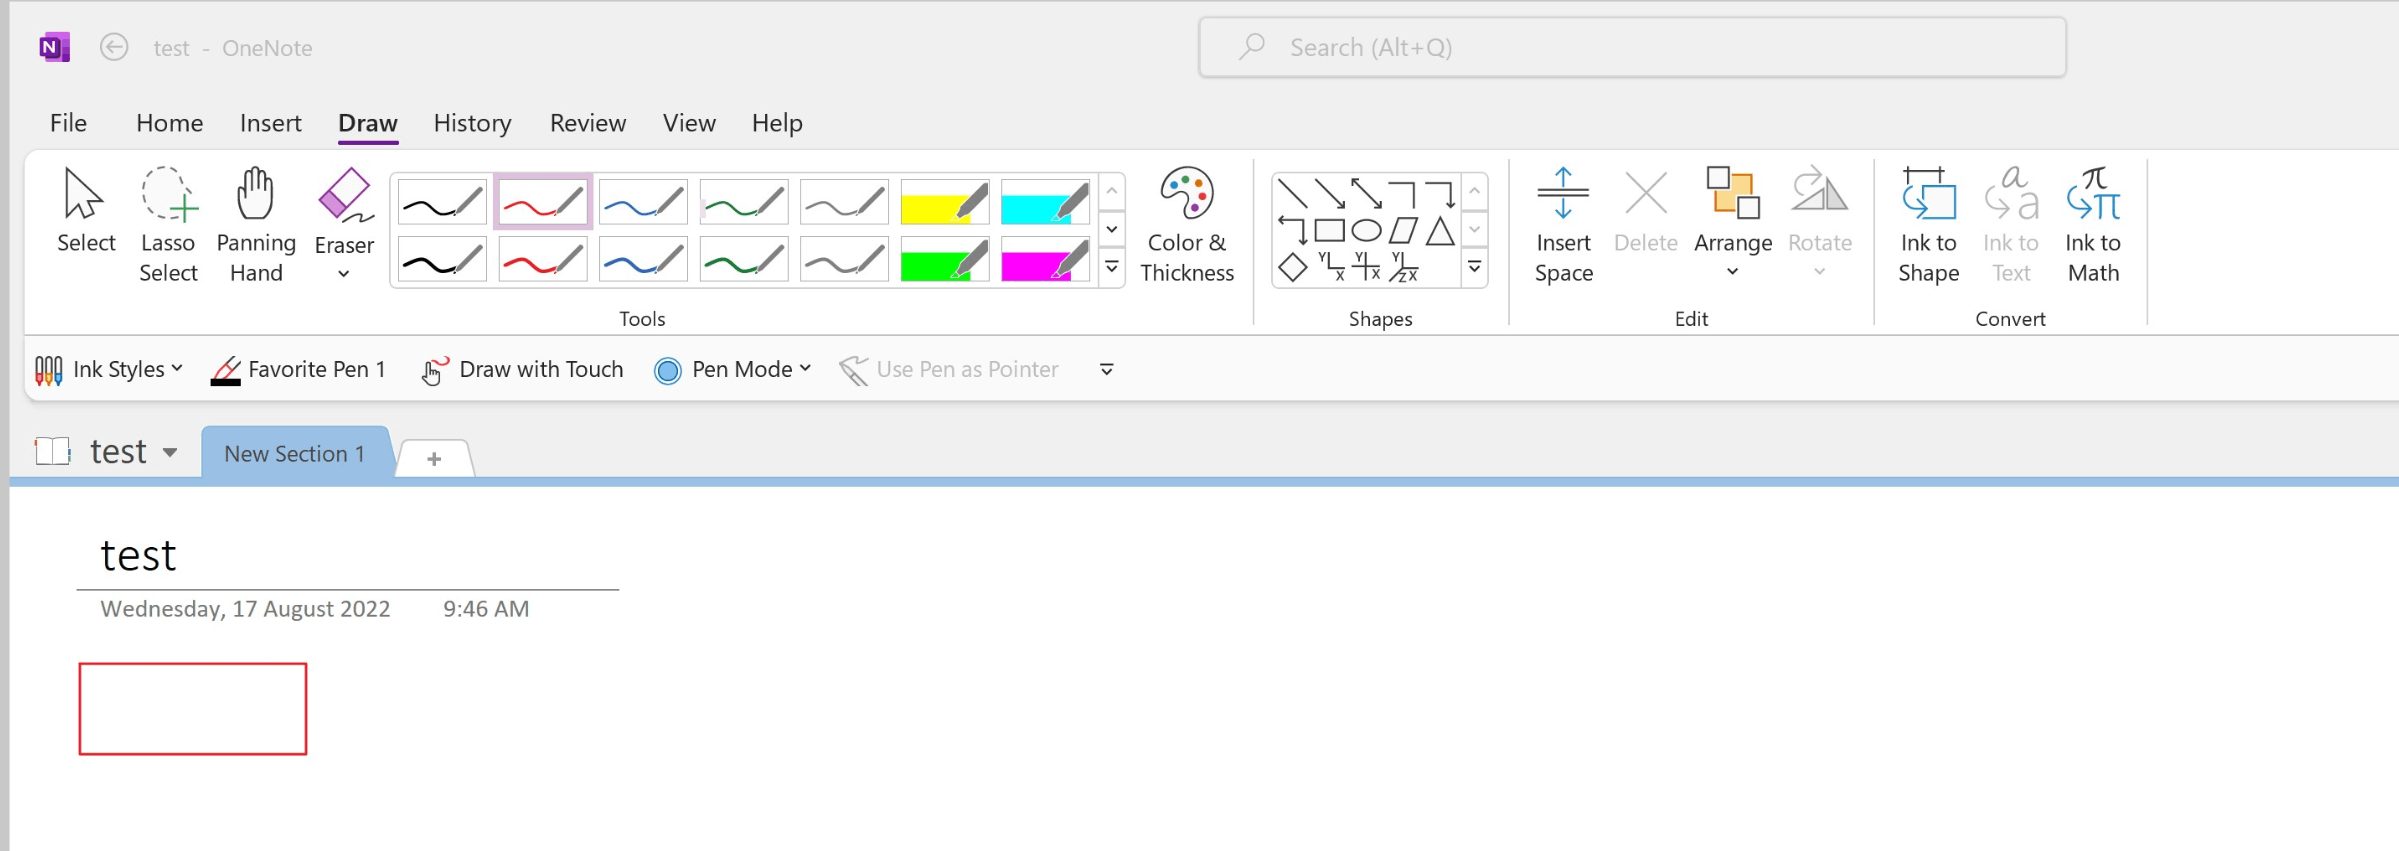Select the thick gray pen, bottom row
Image resolution: width=2399 pixels, height=851 pixels.
pos(844,260)
